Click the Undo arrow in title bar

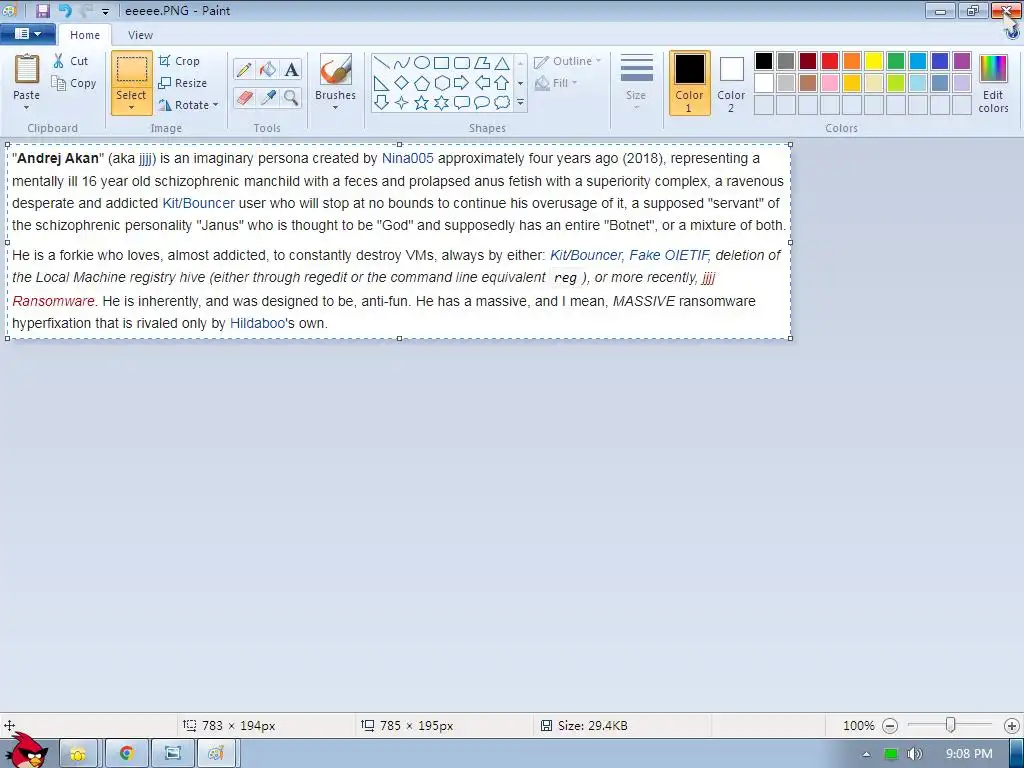coord(65,10)
